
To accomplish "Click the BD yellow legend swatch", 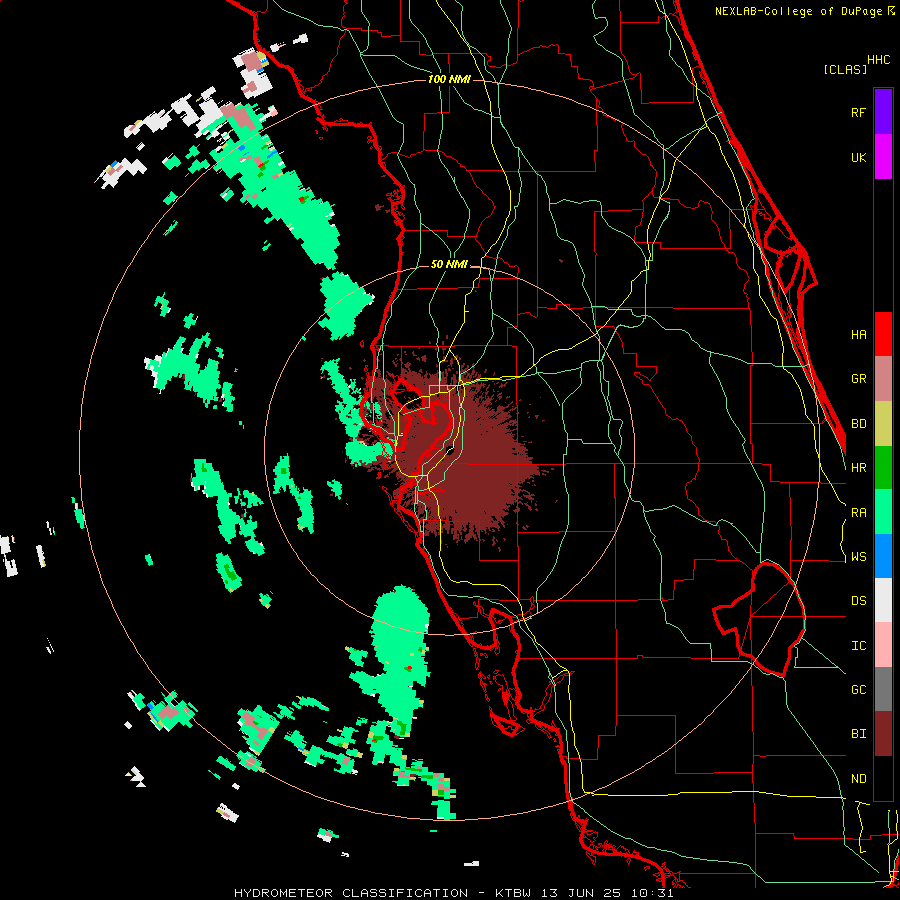I will coord(883,424).
